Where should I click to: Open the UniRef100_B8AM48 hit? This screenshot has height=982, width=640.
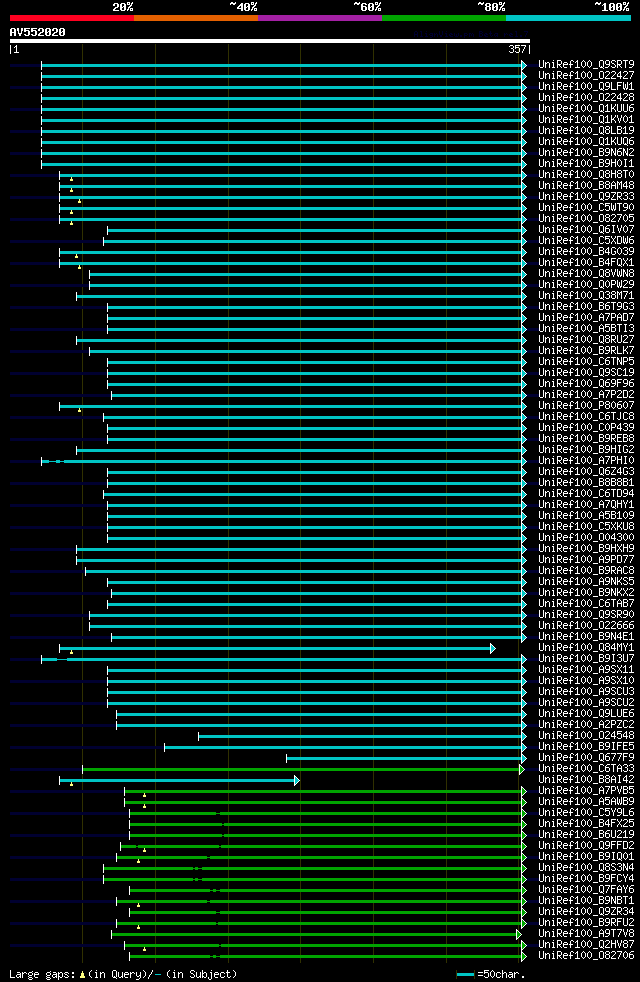(586, 185)
